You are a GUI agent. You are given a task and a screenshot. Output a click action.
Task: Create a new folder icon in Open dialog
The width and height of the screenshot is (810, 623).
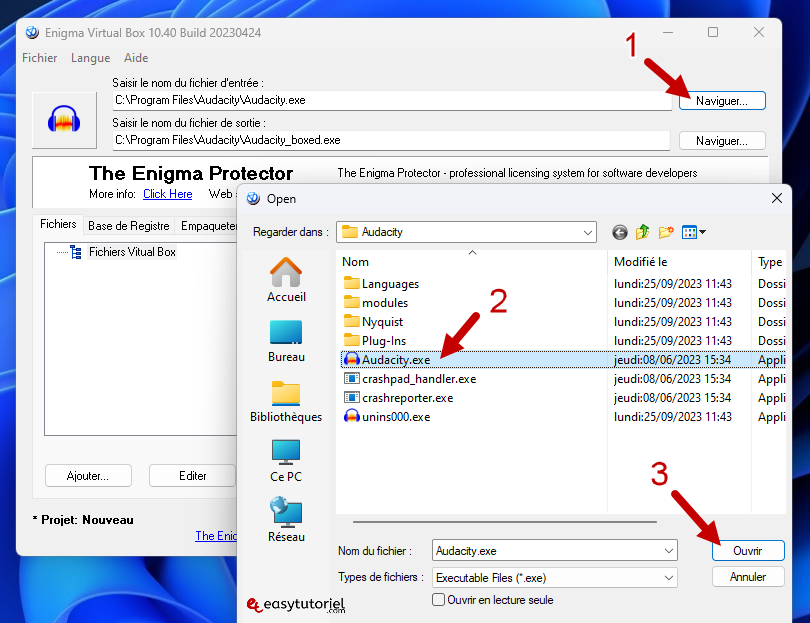pyautogui.click(x=666, y=232)
